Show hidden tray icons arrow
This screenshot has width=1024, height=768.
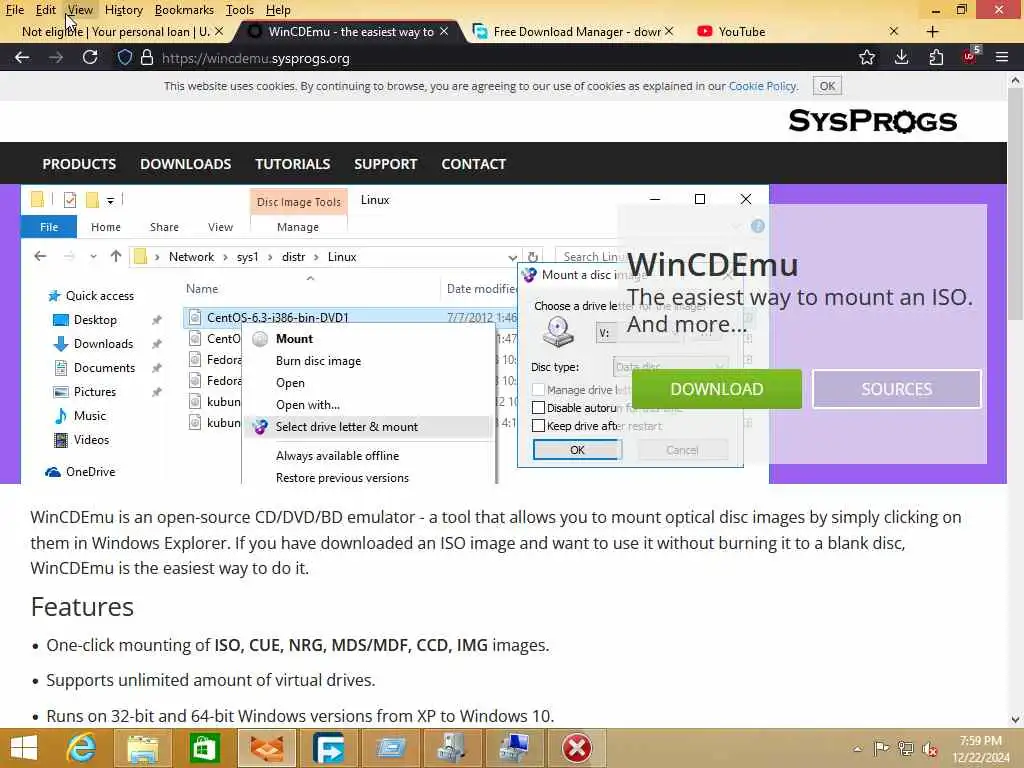[x=857, y=749]
